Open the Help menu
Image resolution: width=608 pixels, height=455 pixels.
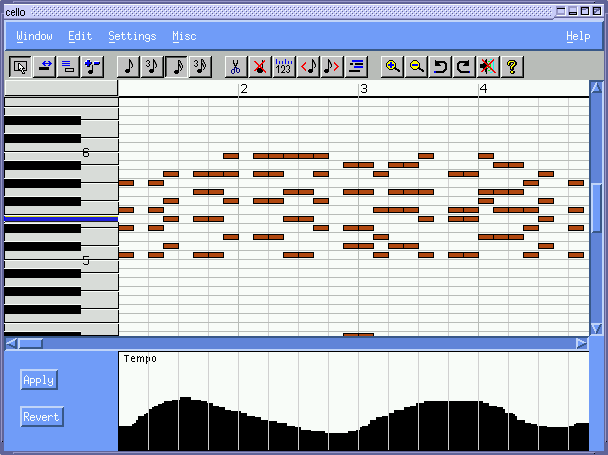coord(577,36)
